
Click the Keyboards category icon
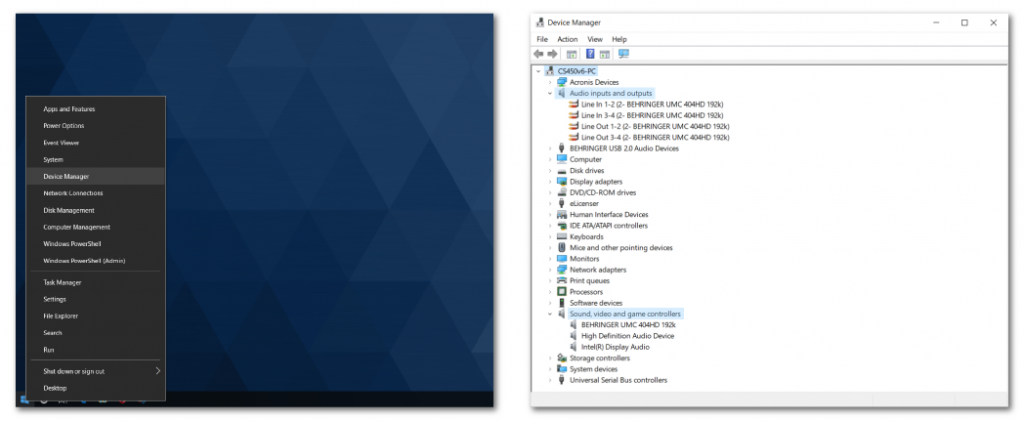pos(561,237)
